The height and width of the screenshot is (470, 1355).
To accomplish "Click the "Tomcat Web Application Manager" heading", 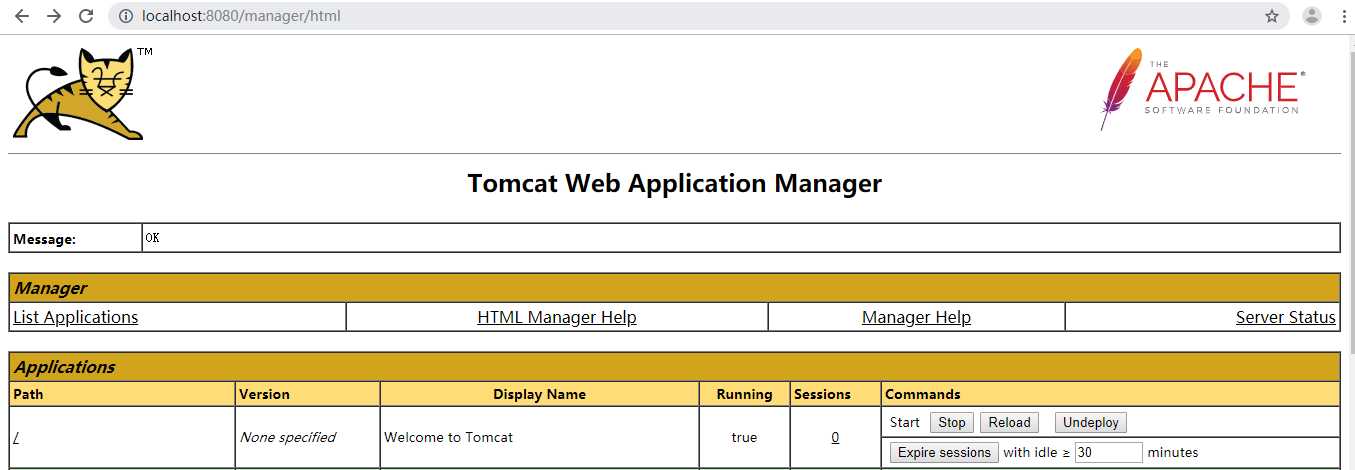I will coord(675,184).
